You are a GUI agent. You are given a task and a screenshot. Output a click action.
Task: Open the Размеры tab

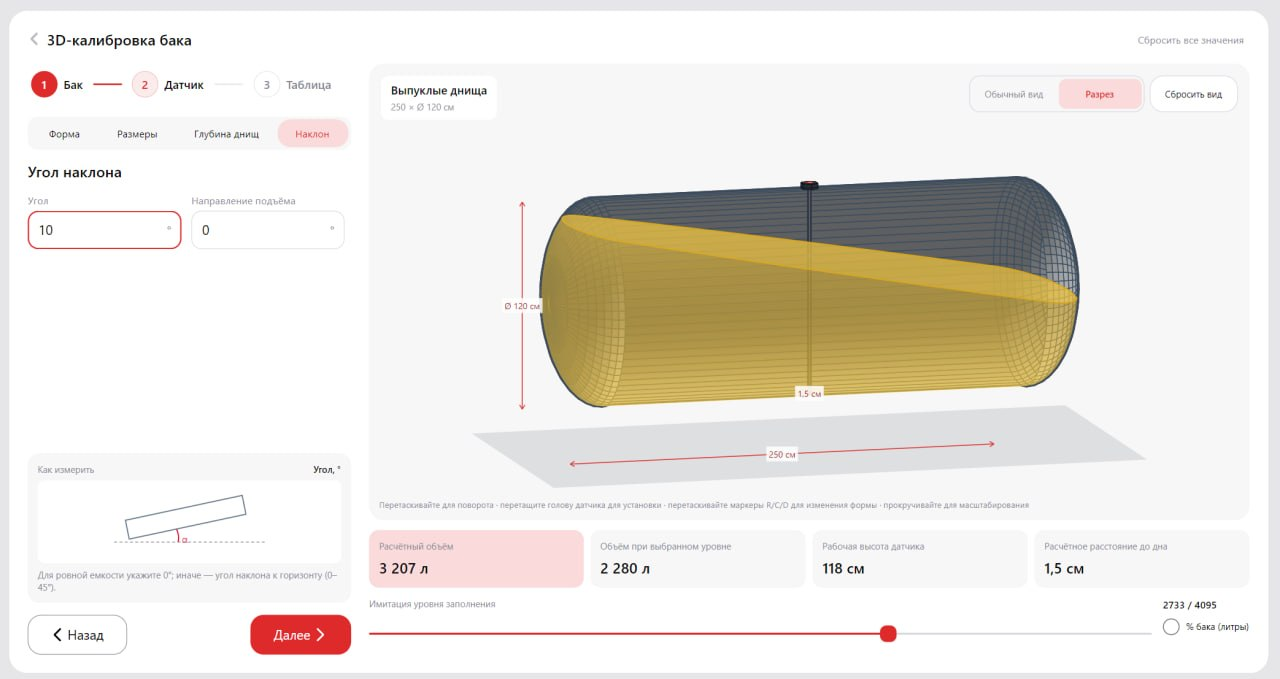tap(137, 134)
